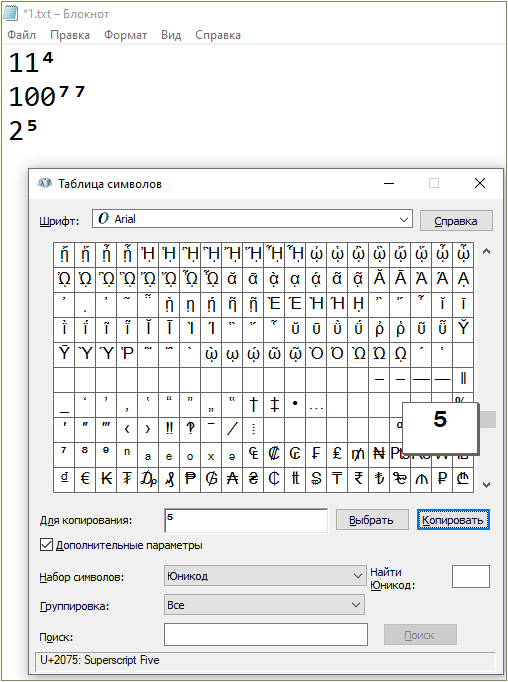This screenshot has height=682, width=508.
Task: Click the character grid scroll down arrow
Action: (x=487, y=484)
